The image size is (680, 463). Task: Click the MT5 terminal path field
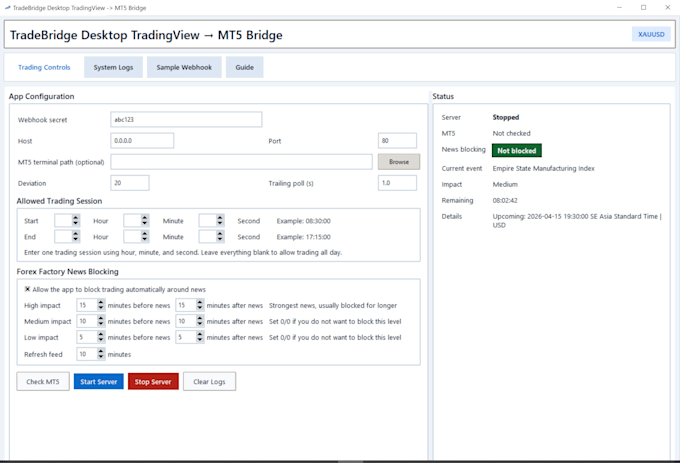pos(241,162)
